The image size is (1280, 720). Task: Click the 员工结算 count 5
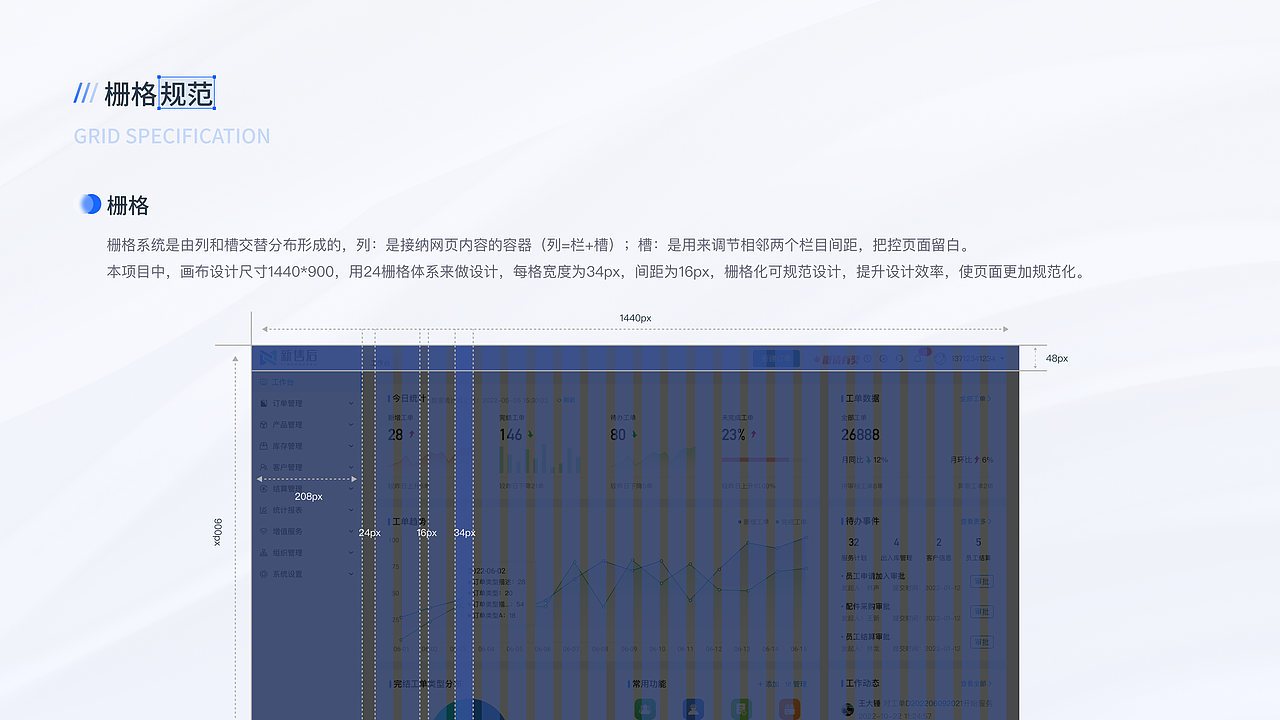click(x=978, y=542)
